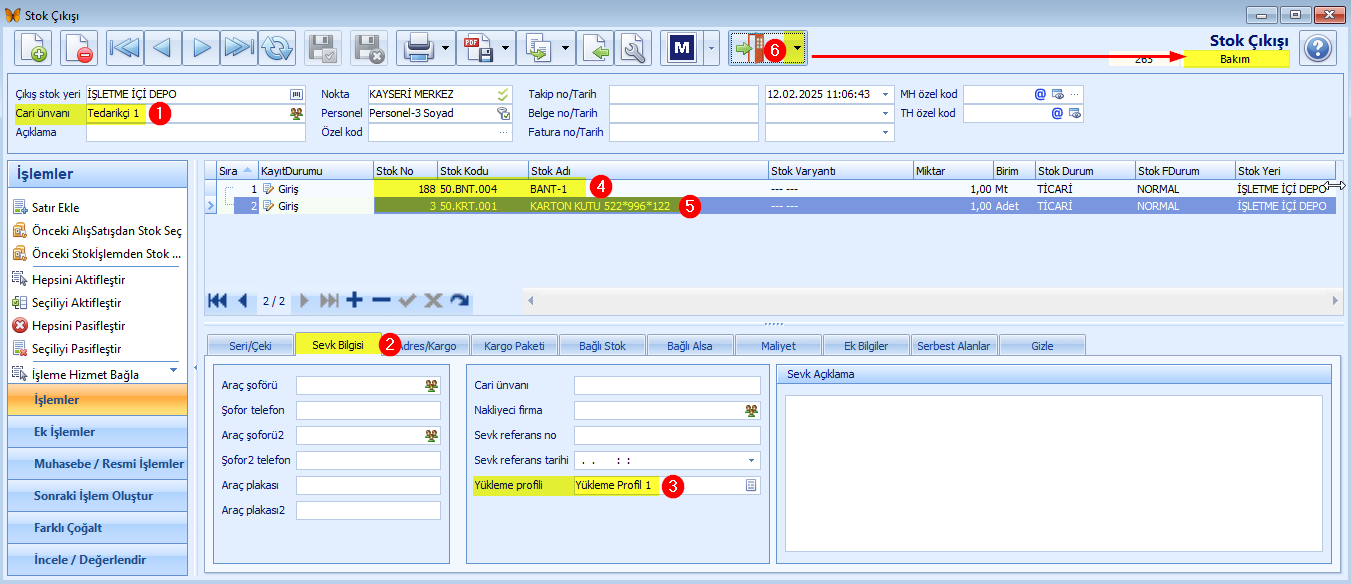Click the green-arrow door exit icon
This screenshot has width=1351, height=584.
[748, 48]
